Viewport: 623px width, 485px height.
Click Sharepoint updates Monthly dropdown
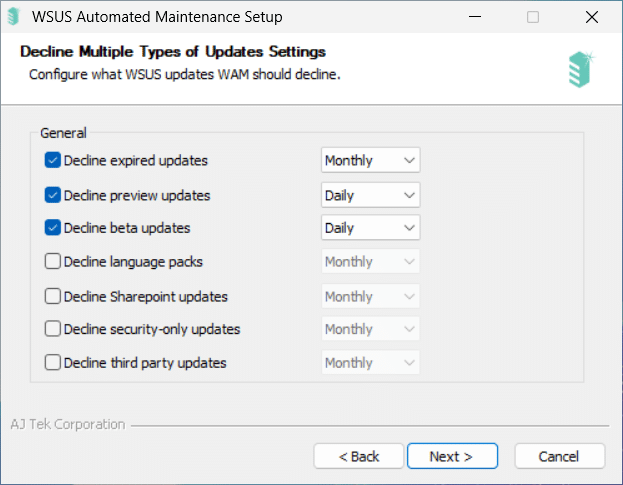(370, 296)
